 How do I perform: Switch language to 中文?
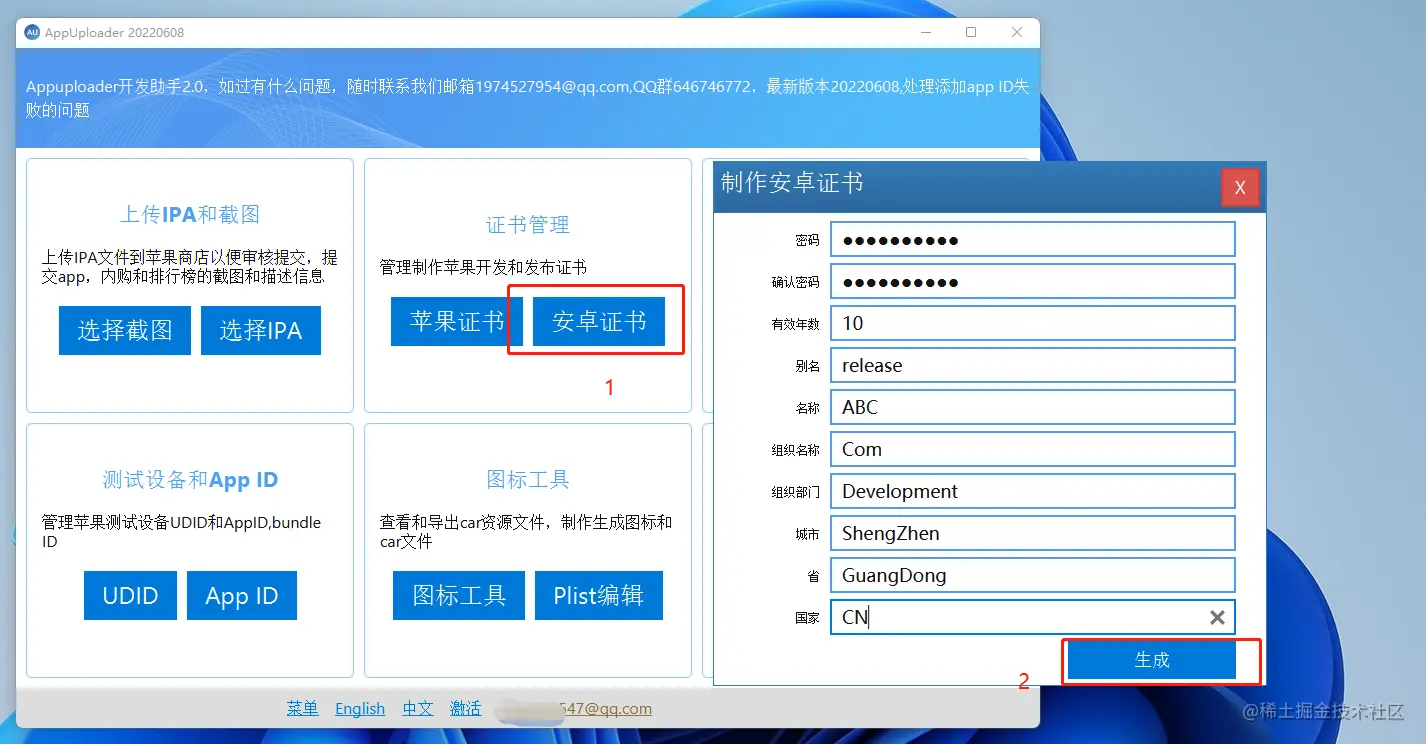coord(417,708)
